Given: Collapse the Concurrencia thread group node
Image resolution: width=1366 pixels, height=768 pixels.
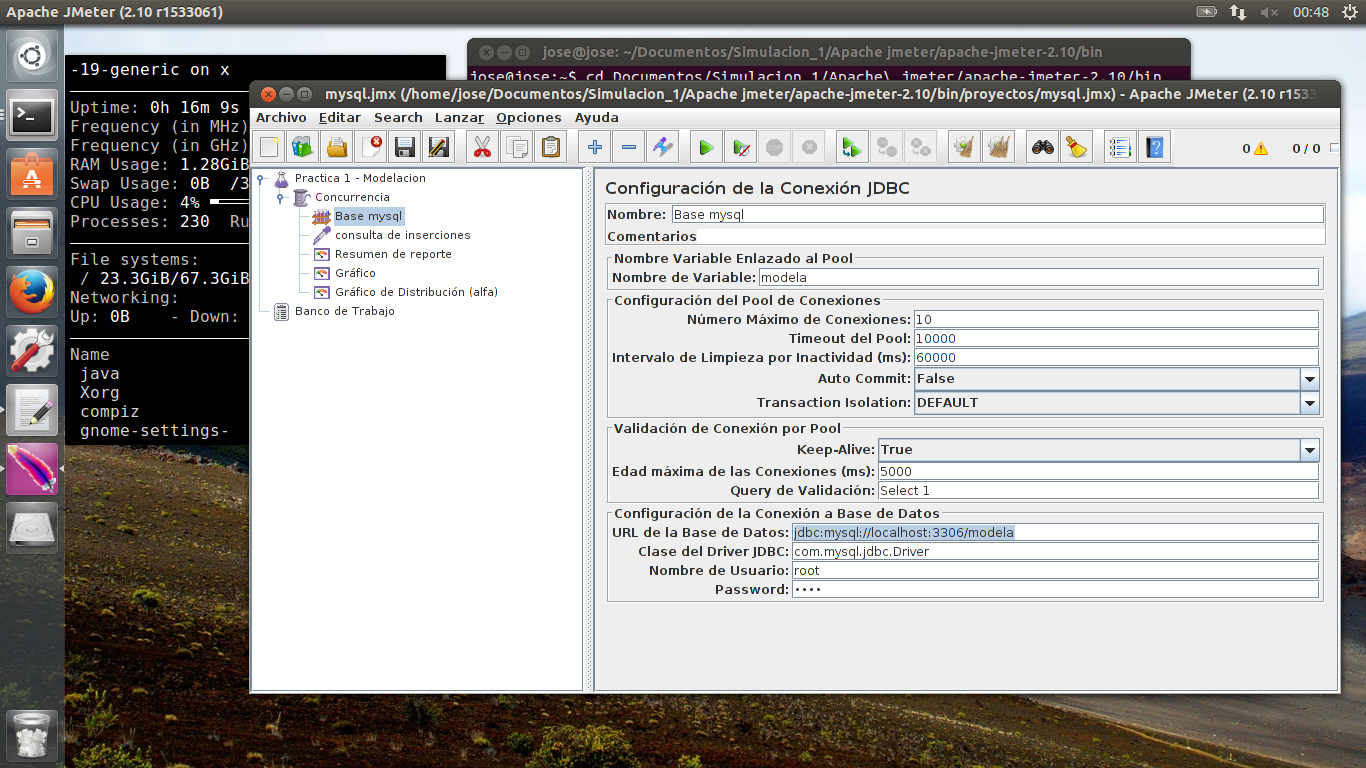Looking at the screenshot, I should [x=281, y=198].
